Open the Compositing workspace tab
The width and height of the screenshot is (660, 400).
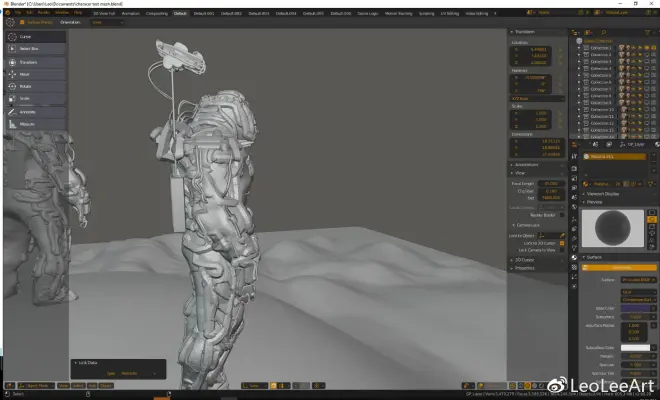157,13
